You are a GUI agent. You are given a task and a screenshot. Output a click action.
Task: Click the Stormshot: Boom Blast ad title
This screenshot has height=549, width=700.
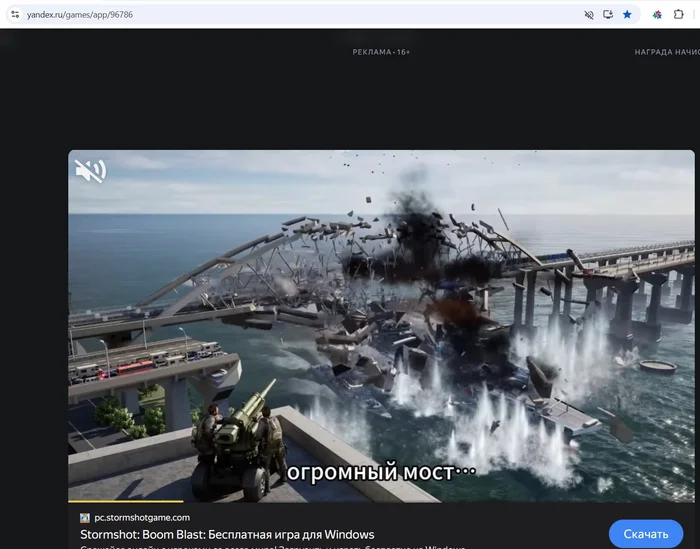coord(227,534)
